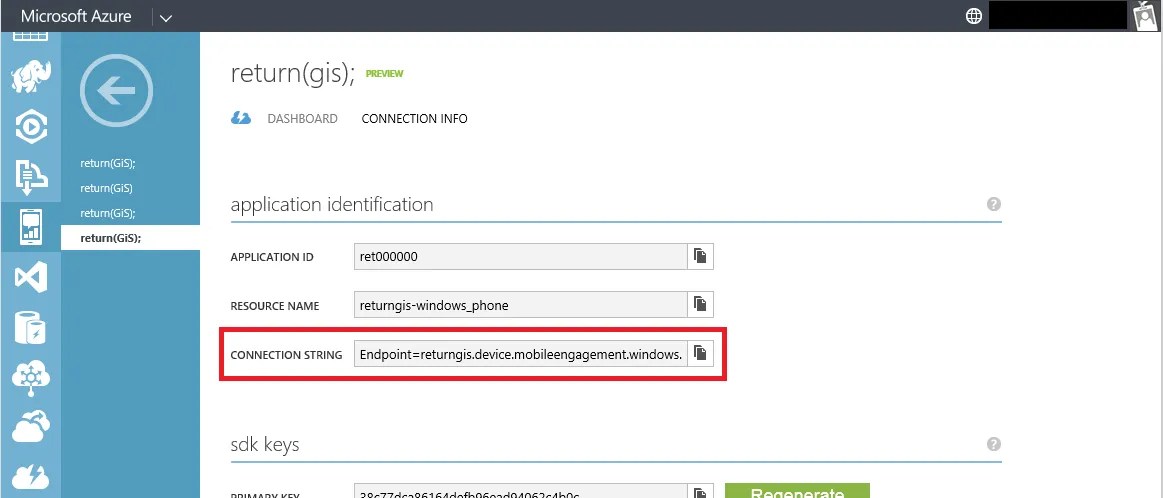
Task: Select the highlighted return(GiS); app entry
Action: pos(131,238)
